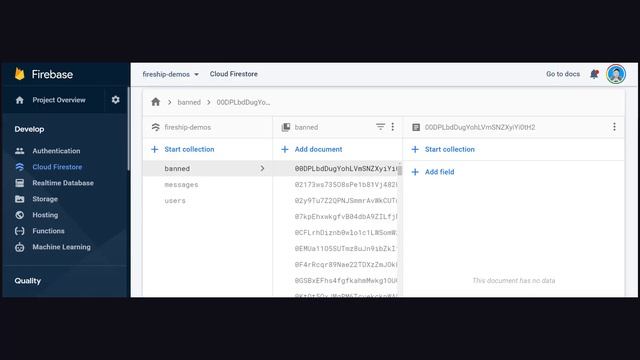640x360 pixels.
Task: Select messages collection
Action: click(181, 184)
